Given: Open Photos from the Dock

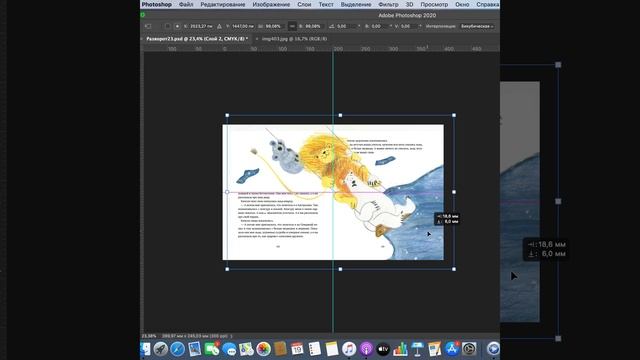Looking at the screenshot, I should [263, 349].
